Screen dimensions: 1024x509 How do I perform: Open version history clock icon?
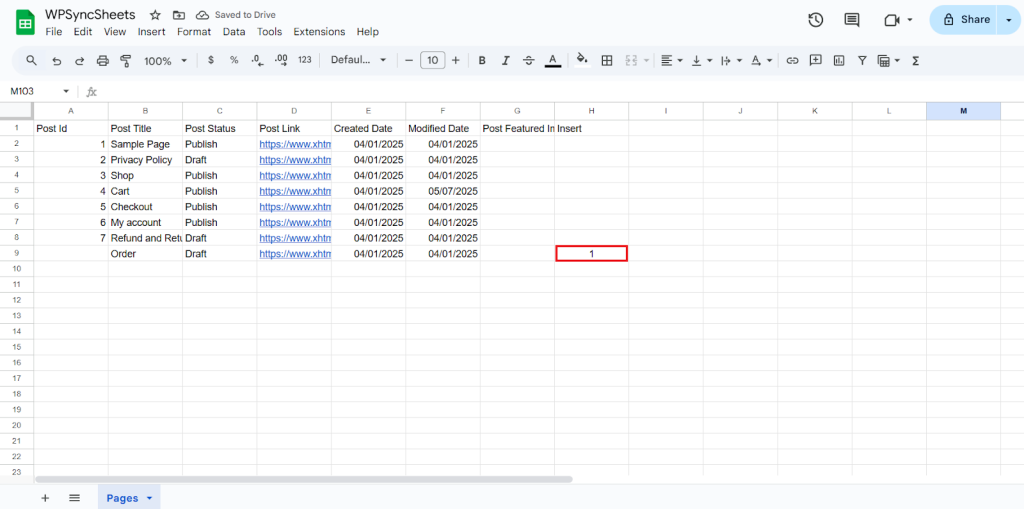tap(815, 20)
